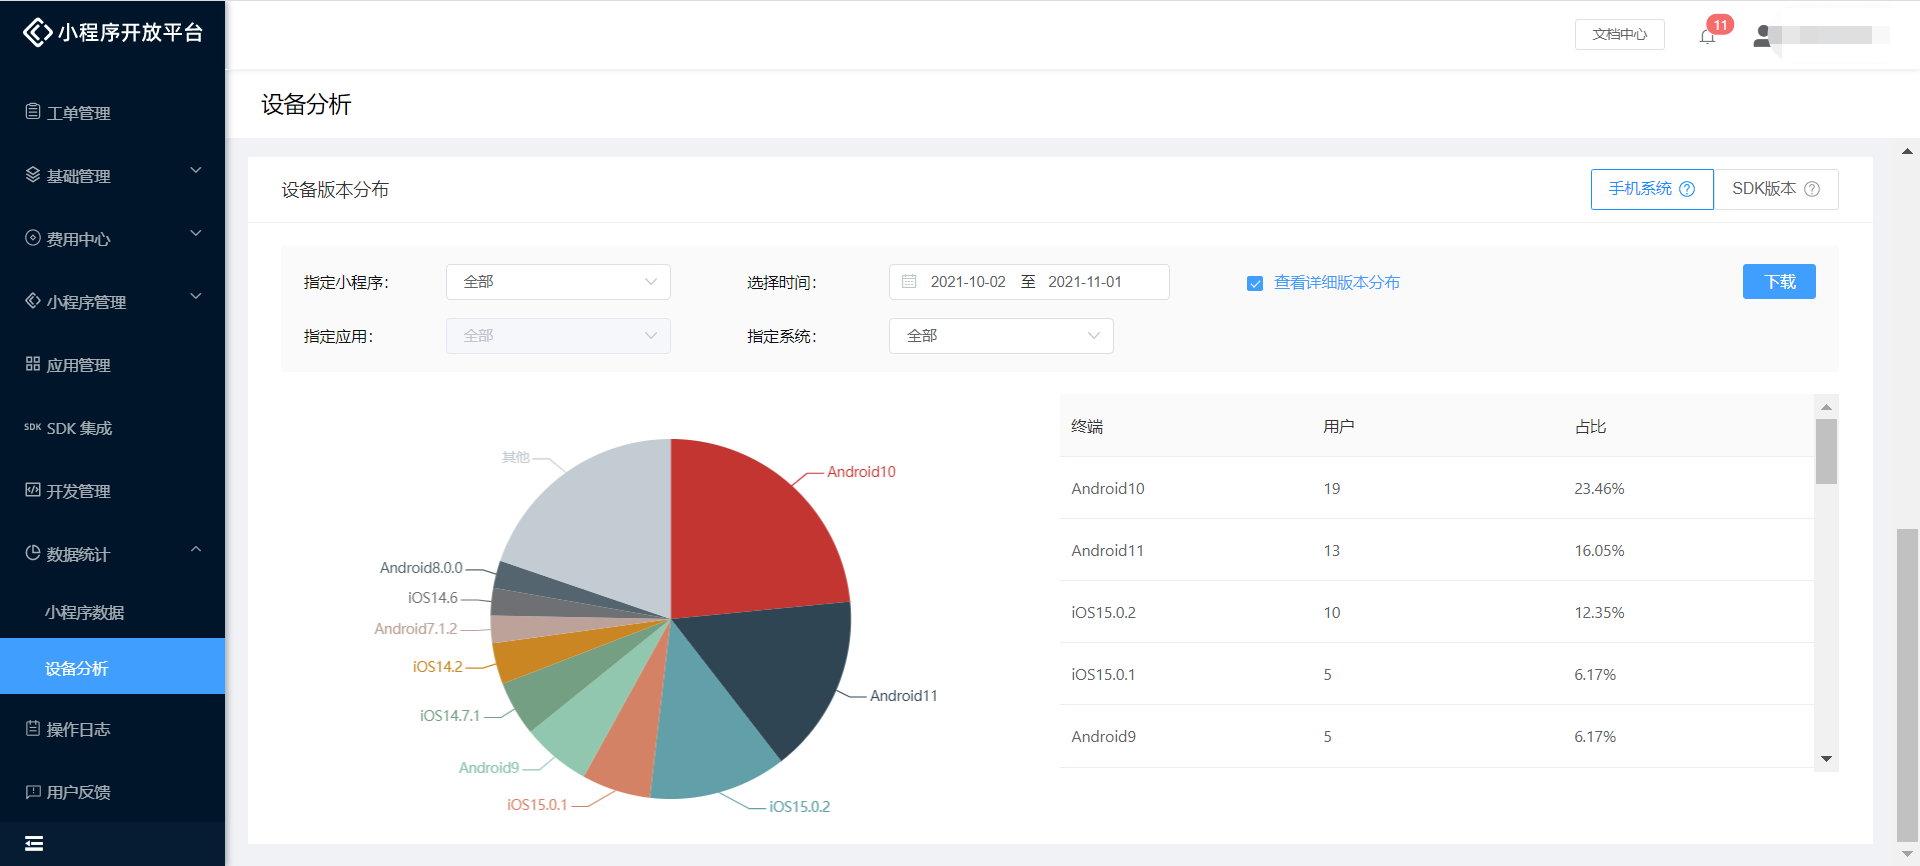
Task: Open 工单管理 from the sidebar
Action: (78, 113)
